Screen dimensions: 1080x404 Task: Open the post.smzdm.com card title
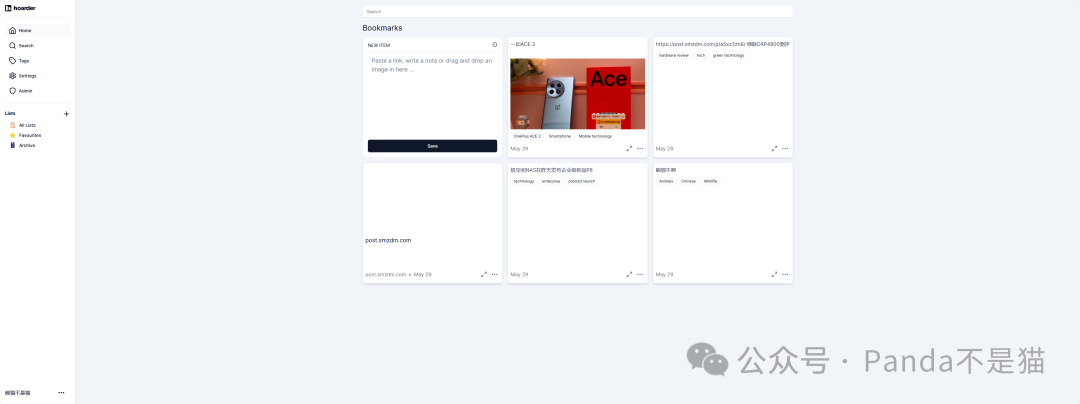tap(388, 240)
